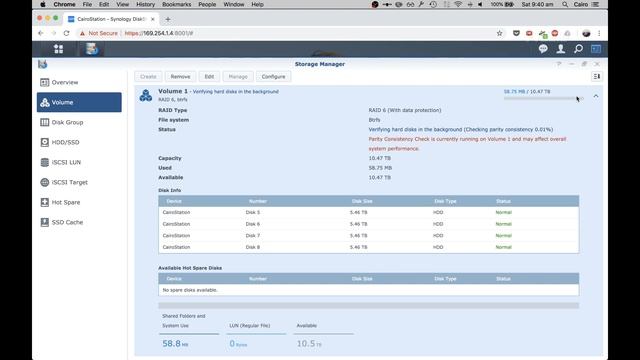Bookmark this page with the star icon
The height and width of the screenshot is (360, 640).
coord(500,33)
